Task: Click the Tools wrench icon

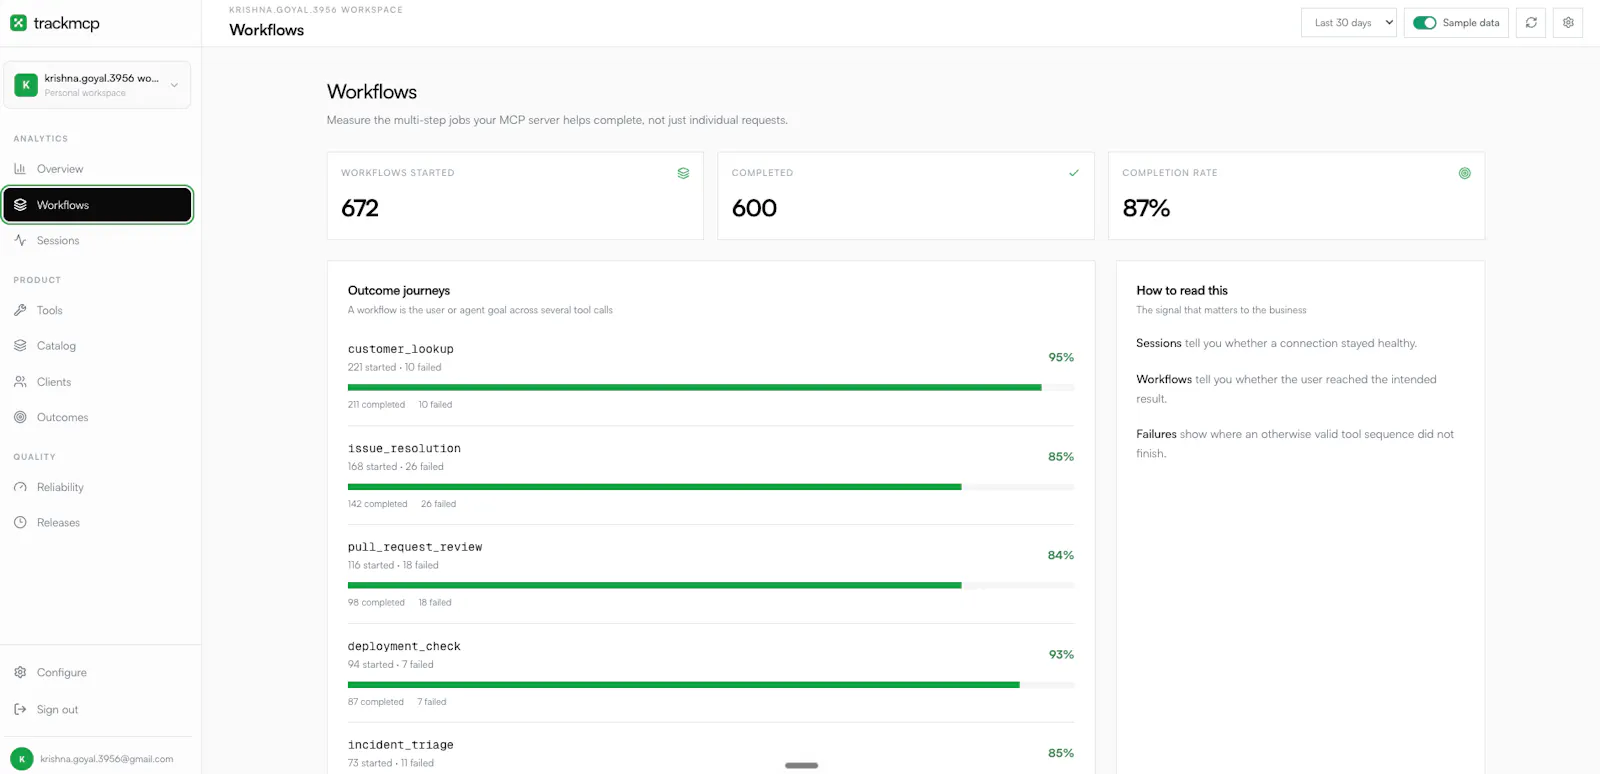Action: [x=20, y=311]
